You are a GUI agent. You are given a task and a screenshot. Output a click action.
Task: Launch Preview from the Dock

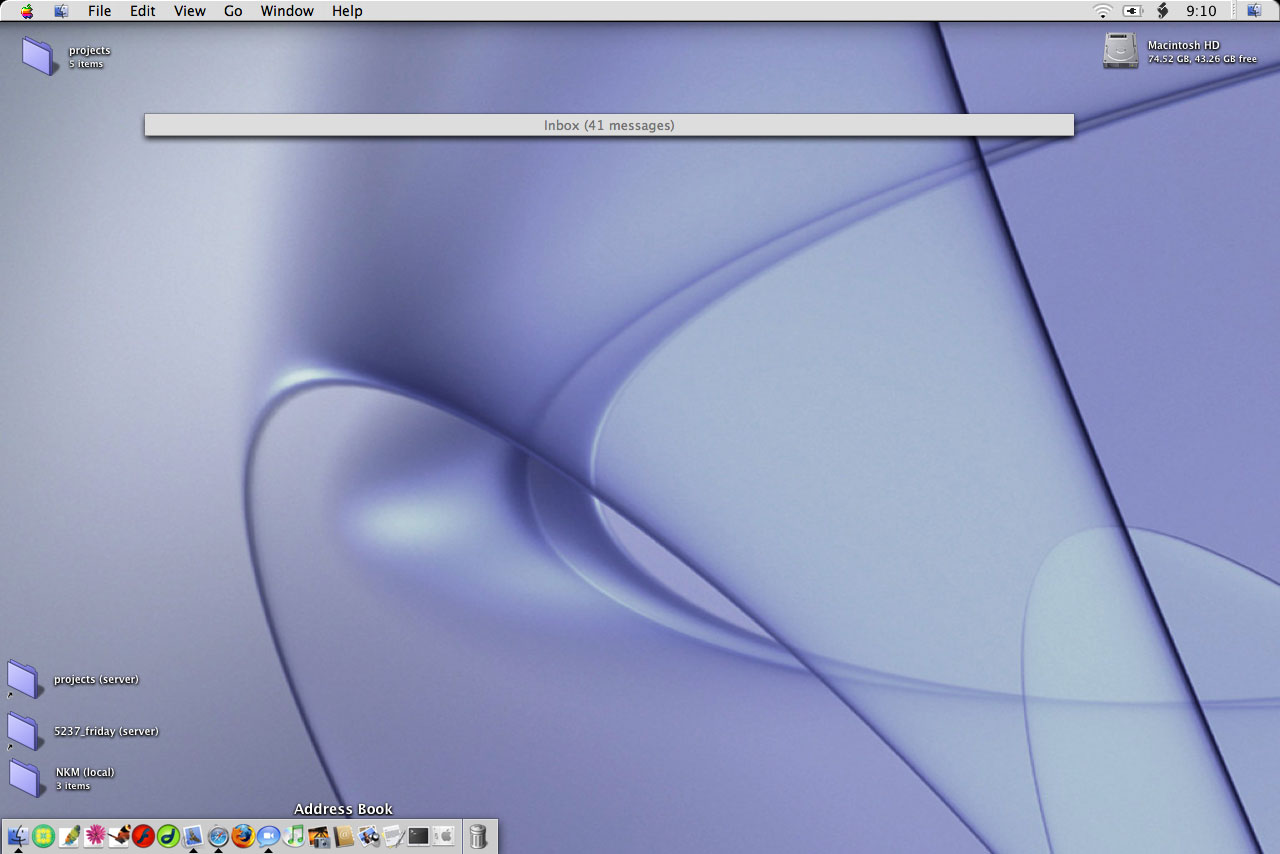369,836
